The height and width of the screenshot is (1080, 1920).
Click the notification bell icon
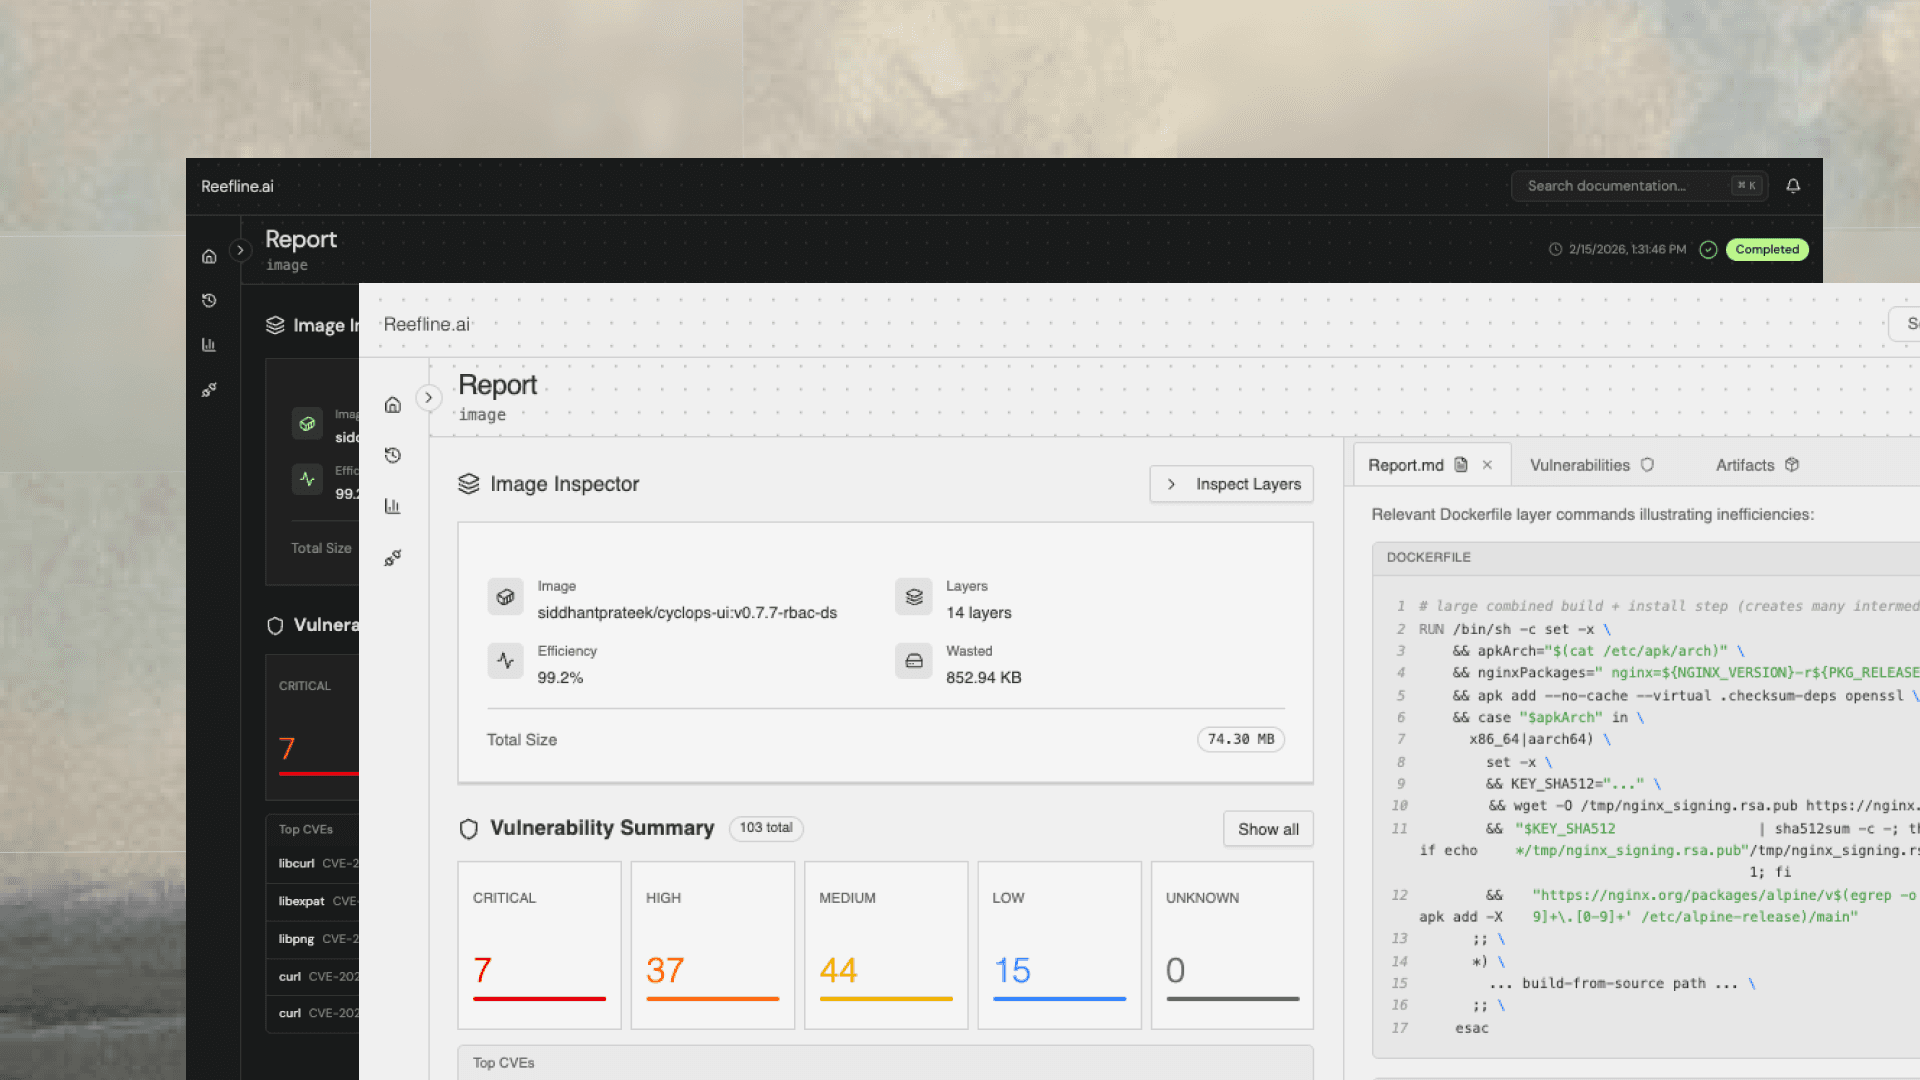1793,186
